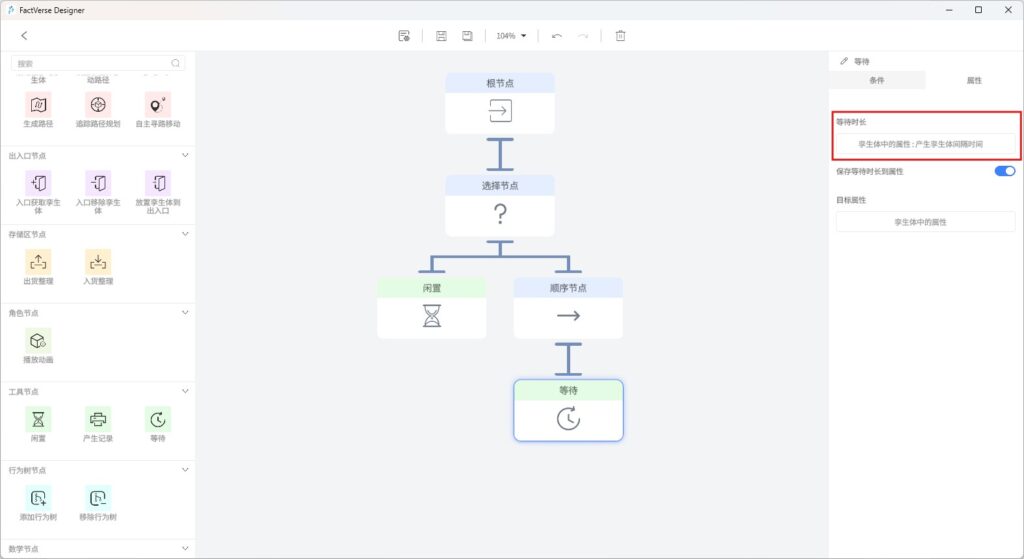Select the 添加行为树 node icon

(x=38, y=497)
